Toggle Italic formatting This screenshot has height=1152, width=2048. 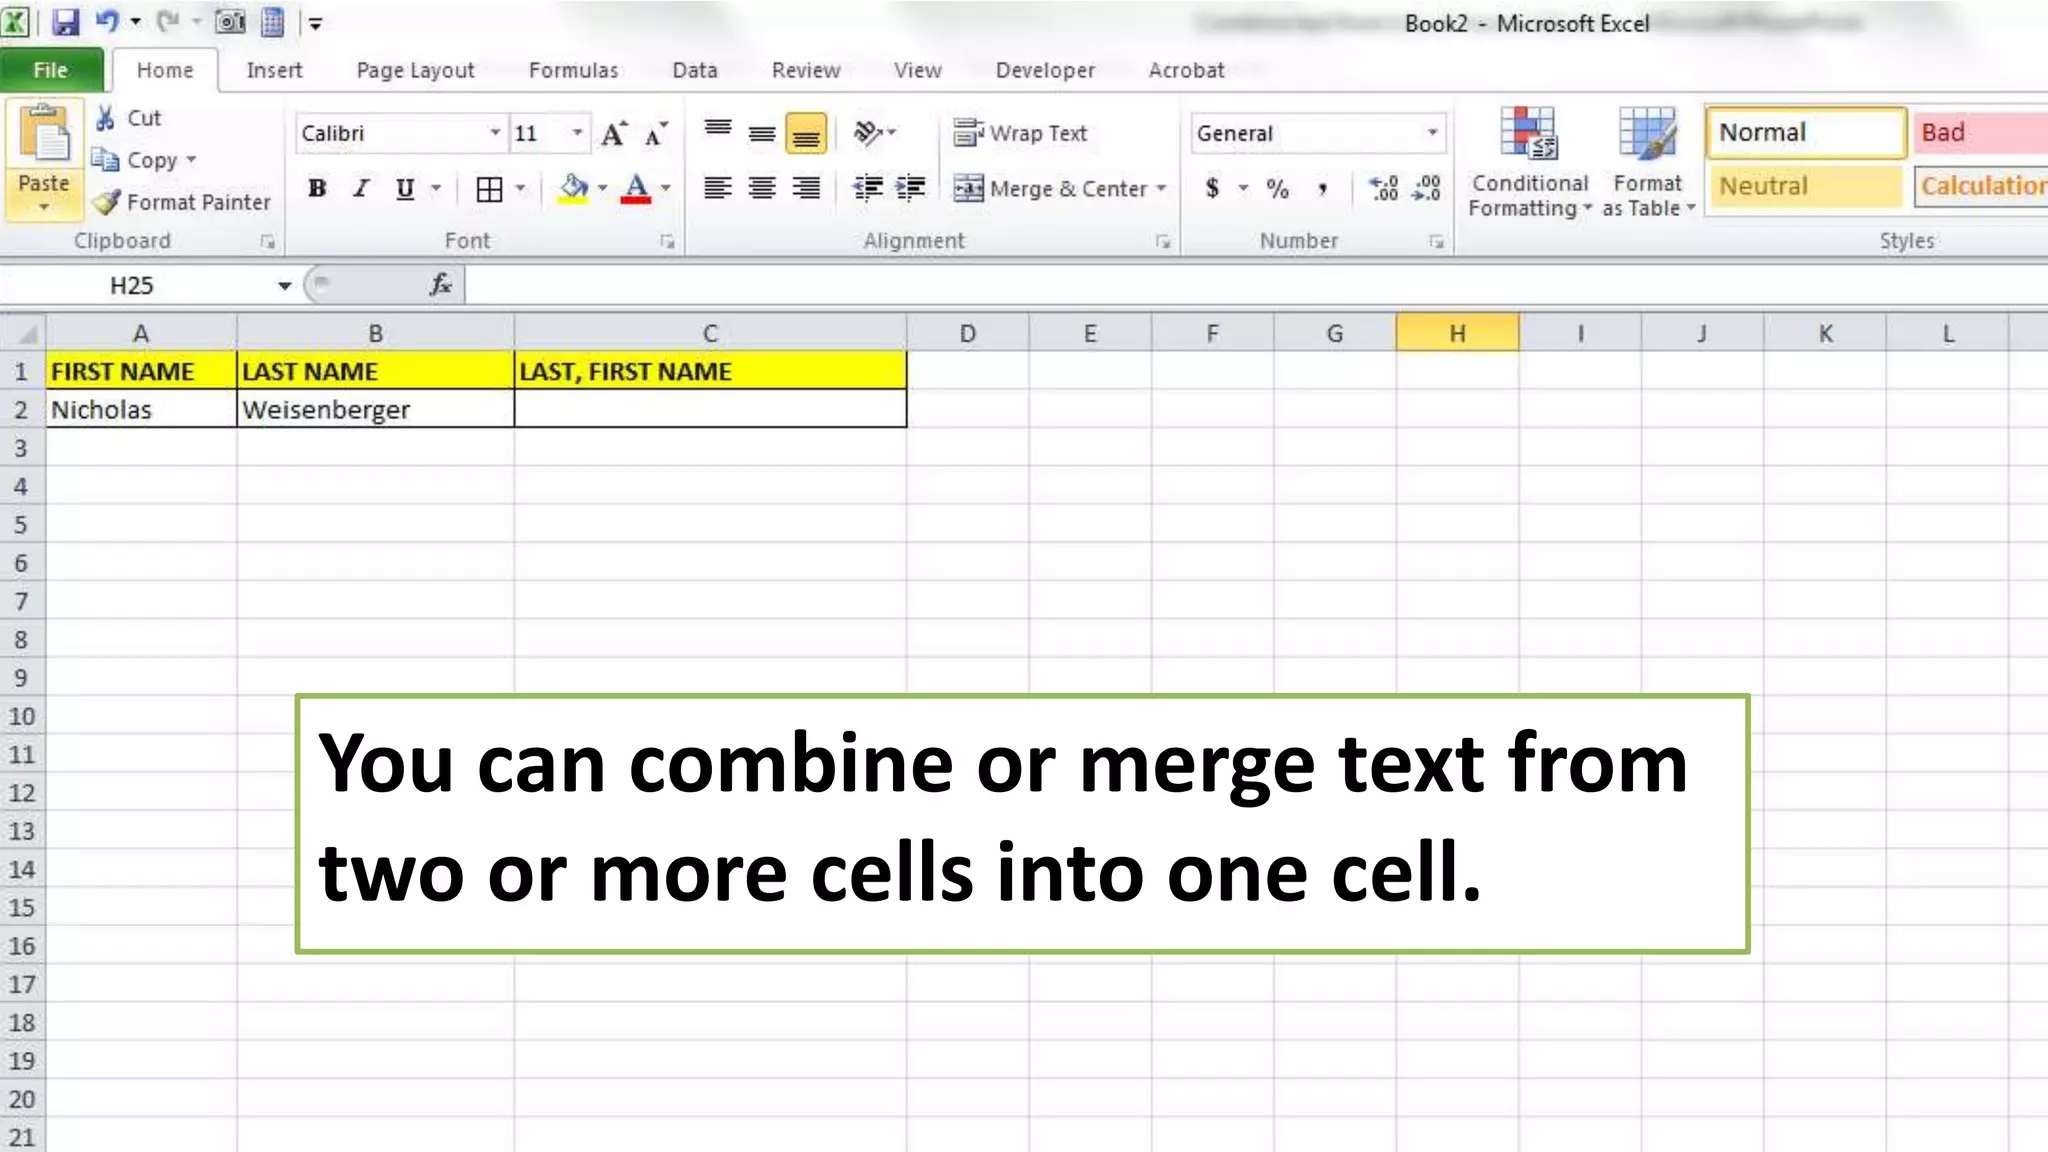(361, 188)
